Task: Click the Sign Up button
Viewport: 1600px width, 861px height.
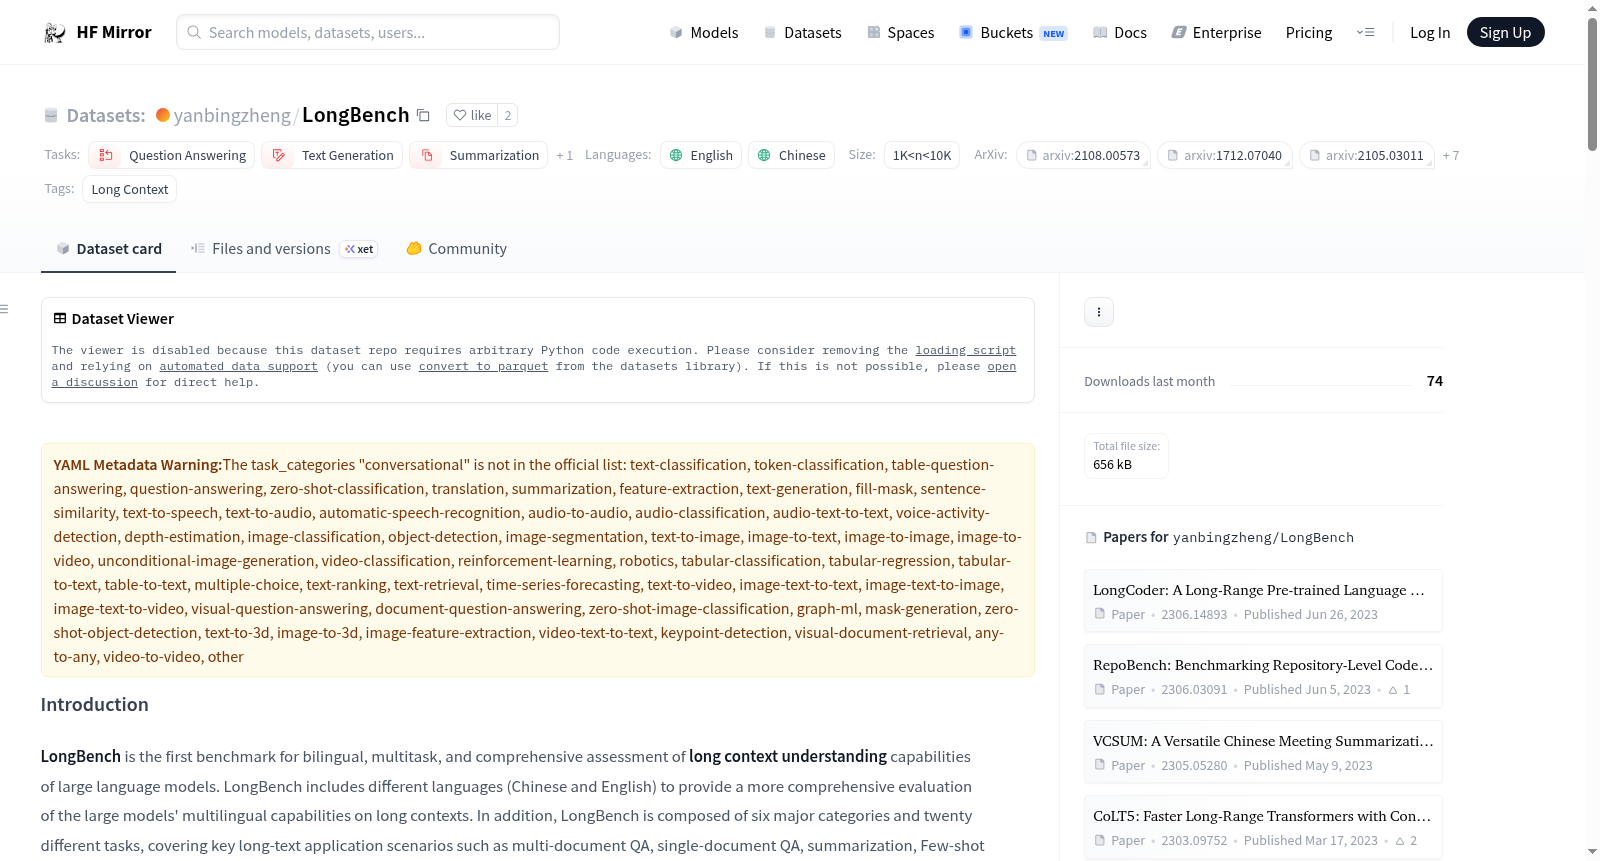Action: (x=1505, y=32)
